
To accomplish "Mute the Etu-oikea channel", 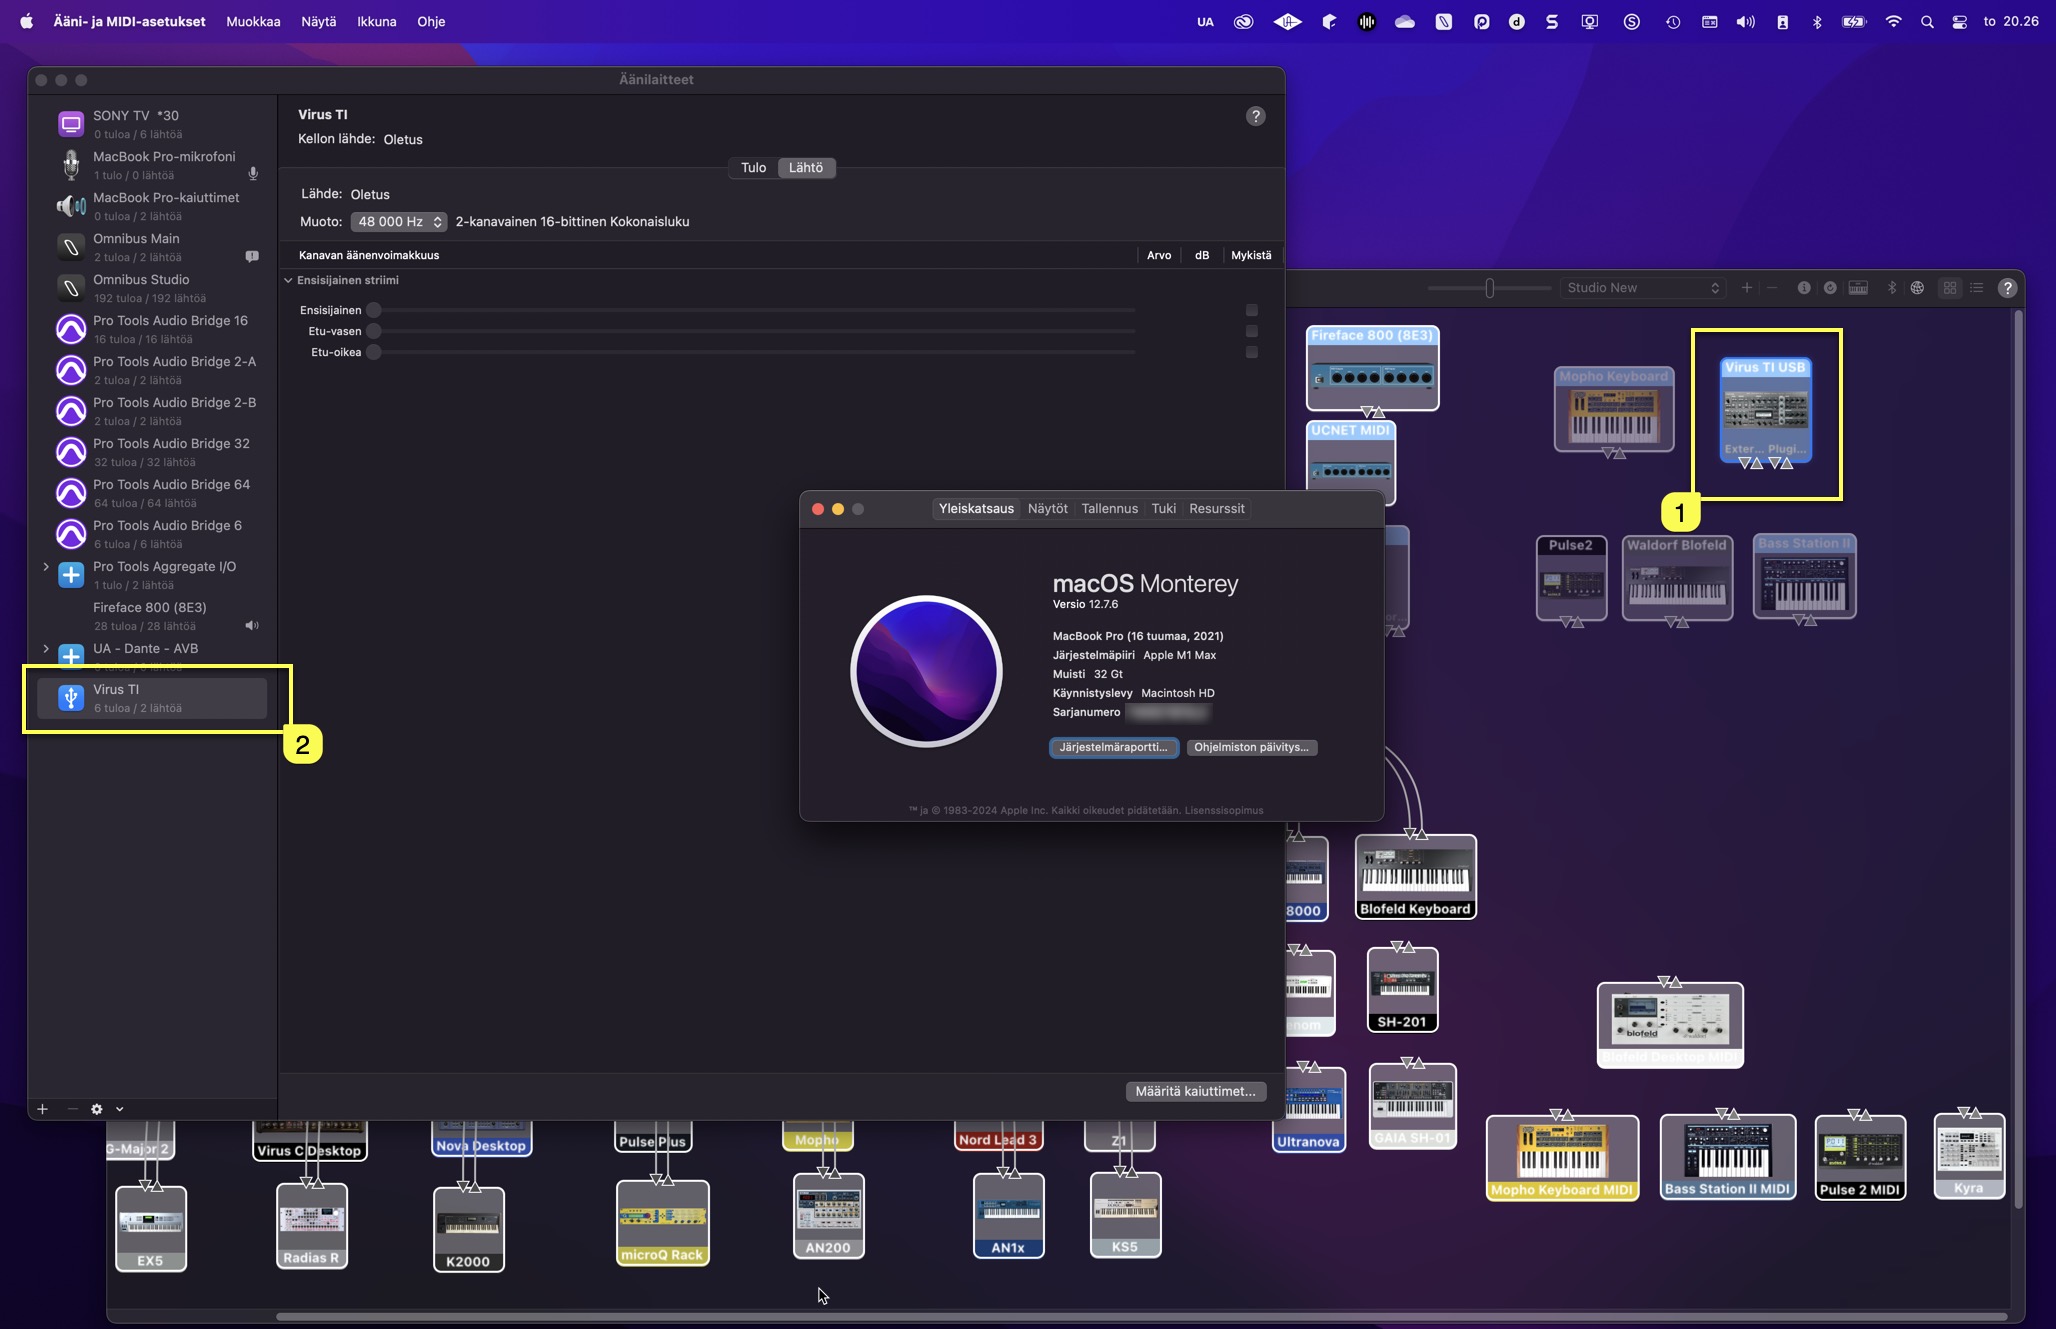I will (1251, 352).
